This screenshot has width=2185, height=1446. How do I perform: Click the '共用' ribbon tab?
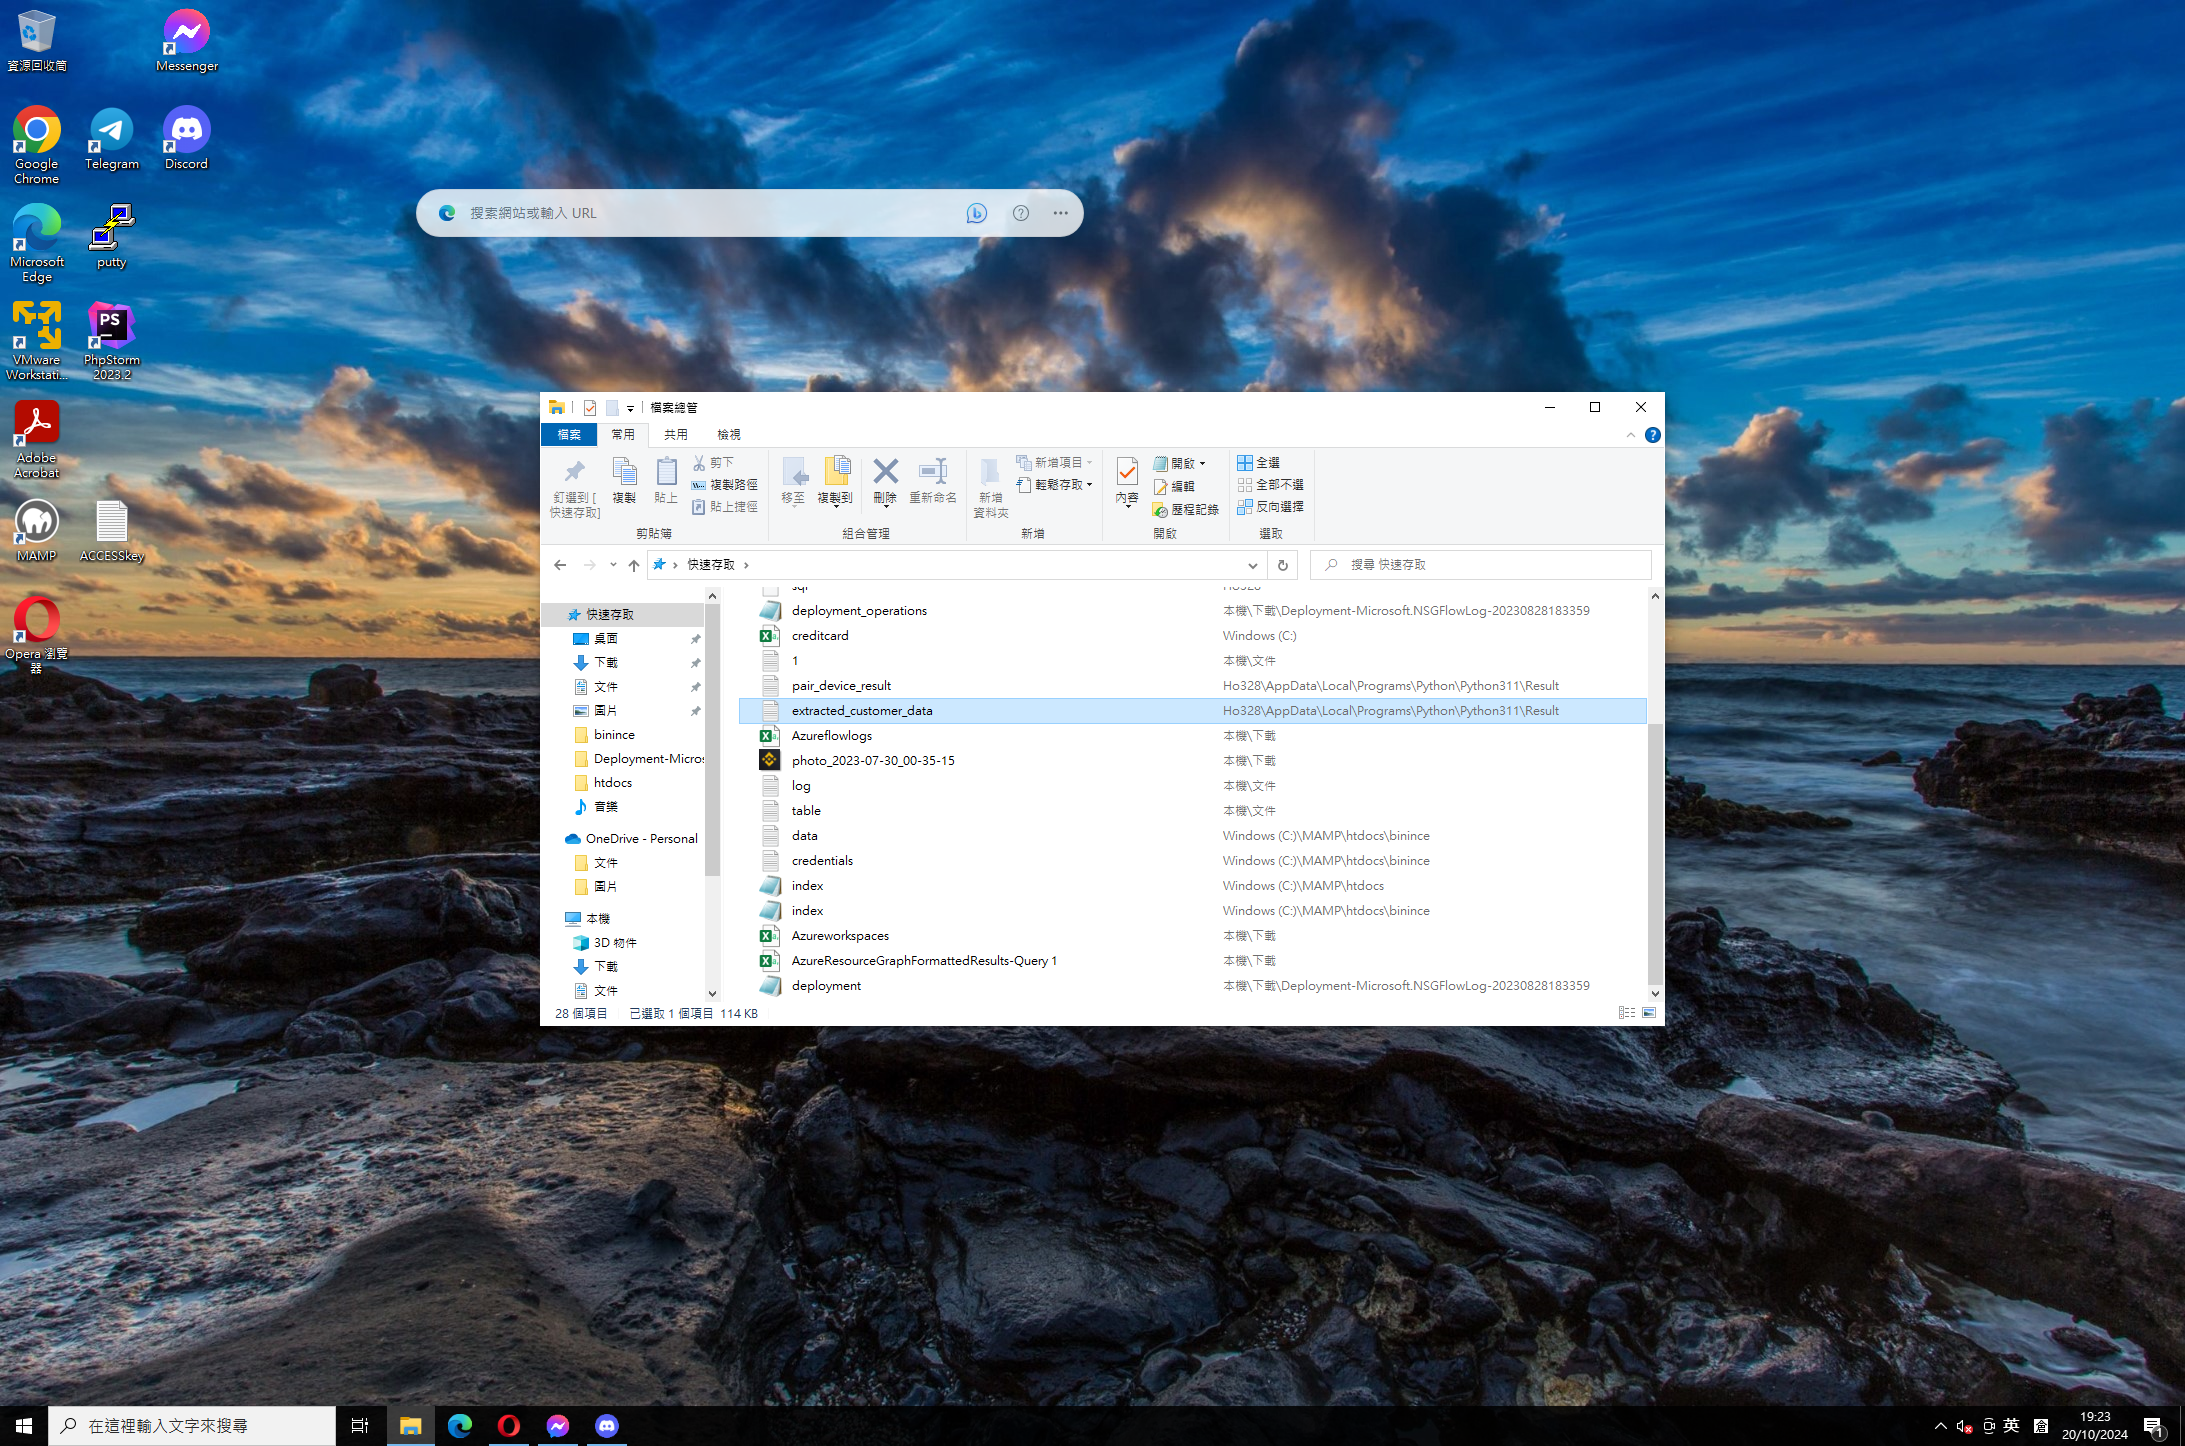pyautogui.click(x=676, y=434)
